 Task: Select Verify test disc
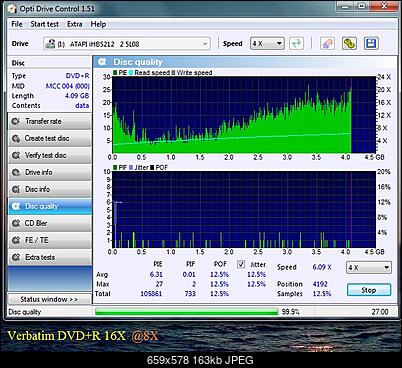pyautogui.click(x=50, y=155)
